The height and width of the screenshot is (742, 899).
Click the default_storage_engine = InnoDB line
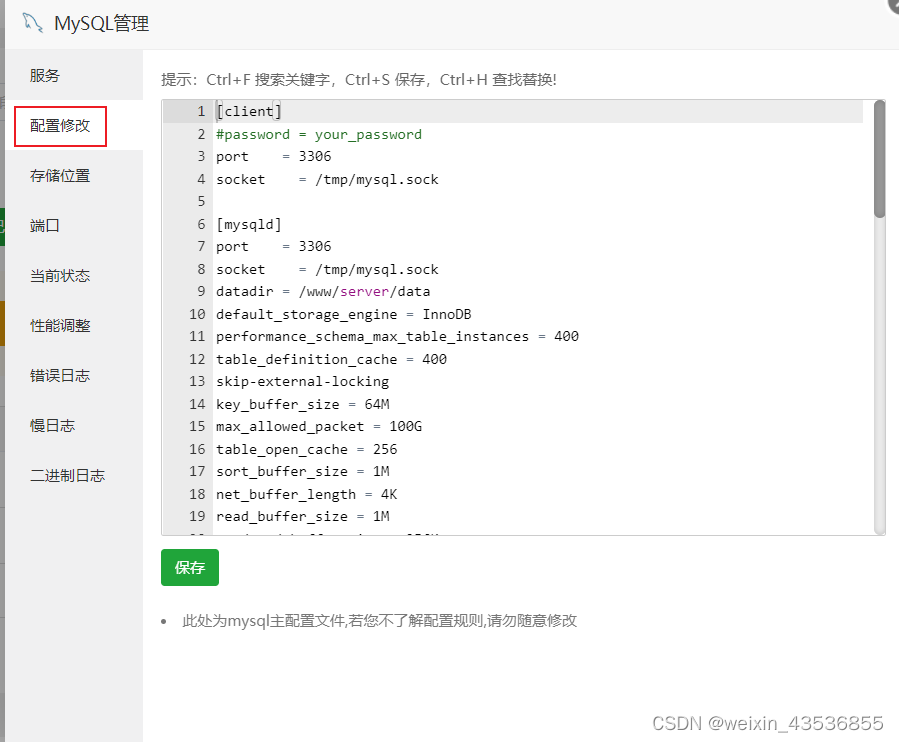(x=343, y=314)
